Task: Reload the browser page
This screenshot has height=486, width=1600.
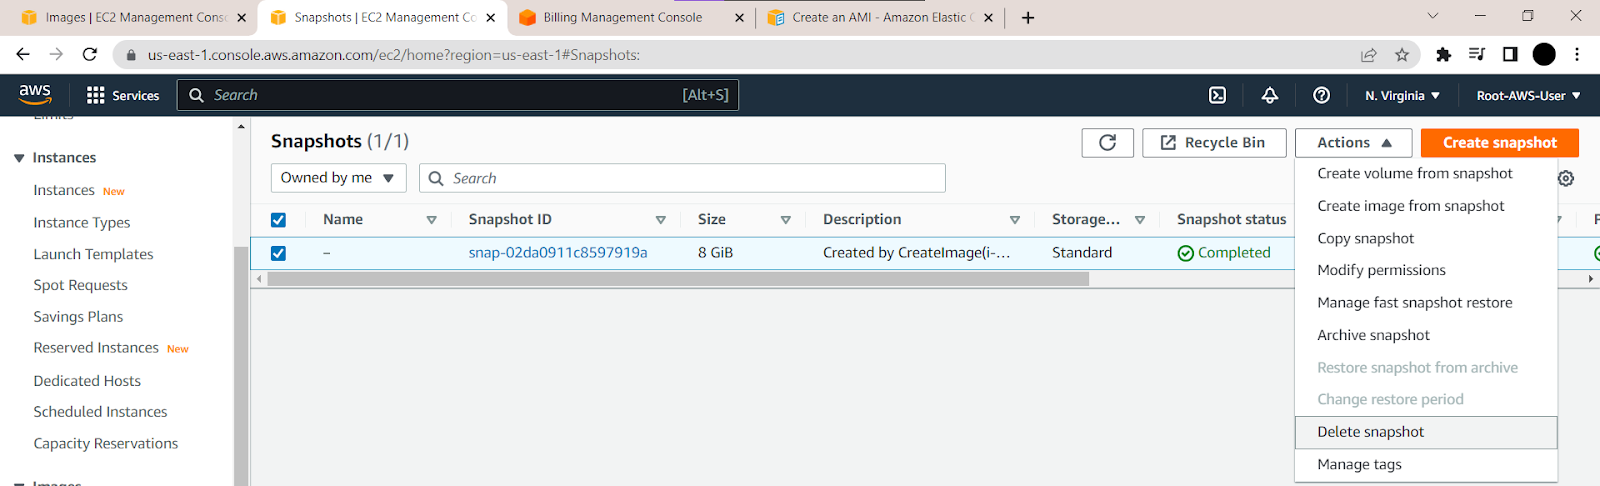Action: (90, 54)
